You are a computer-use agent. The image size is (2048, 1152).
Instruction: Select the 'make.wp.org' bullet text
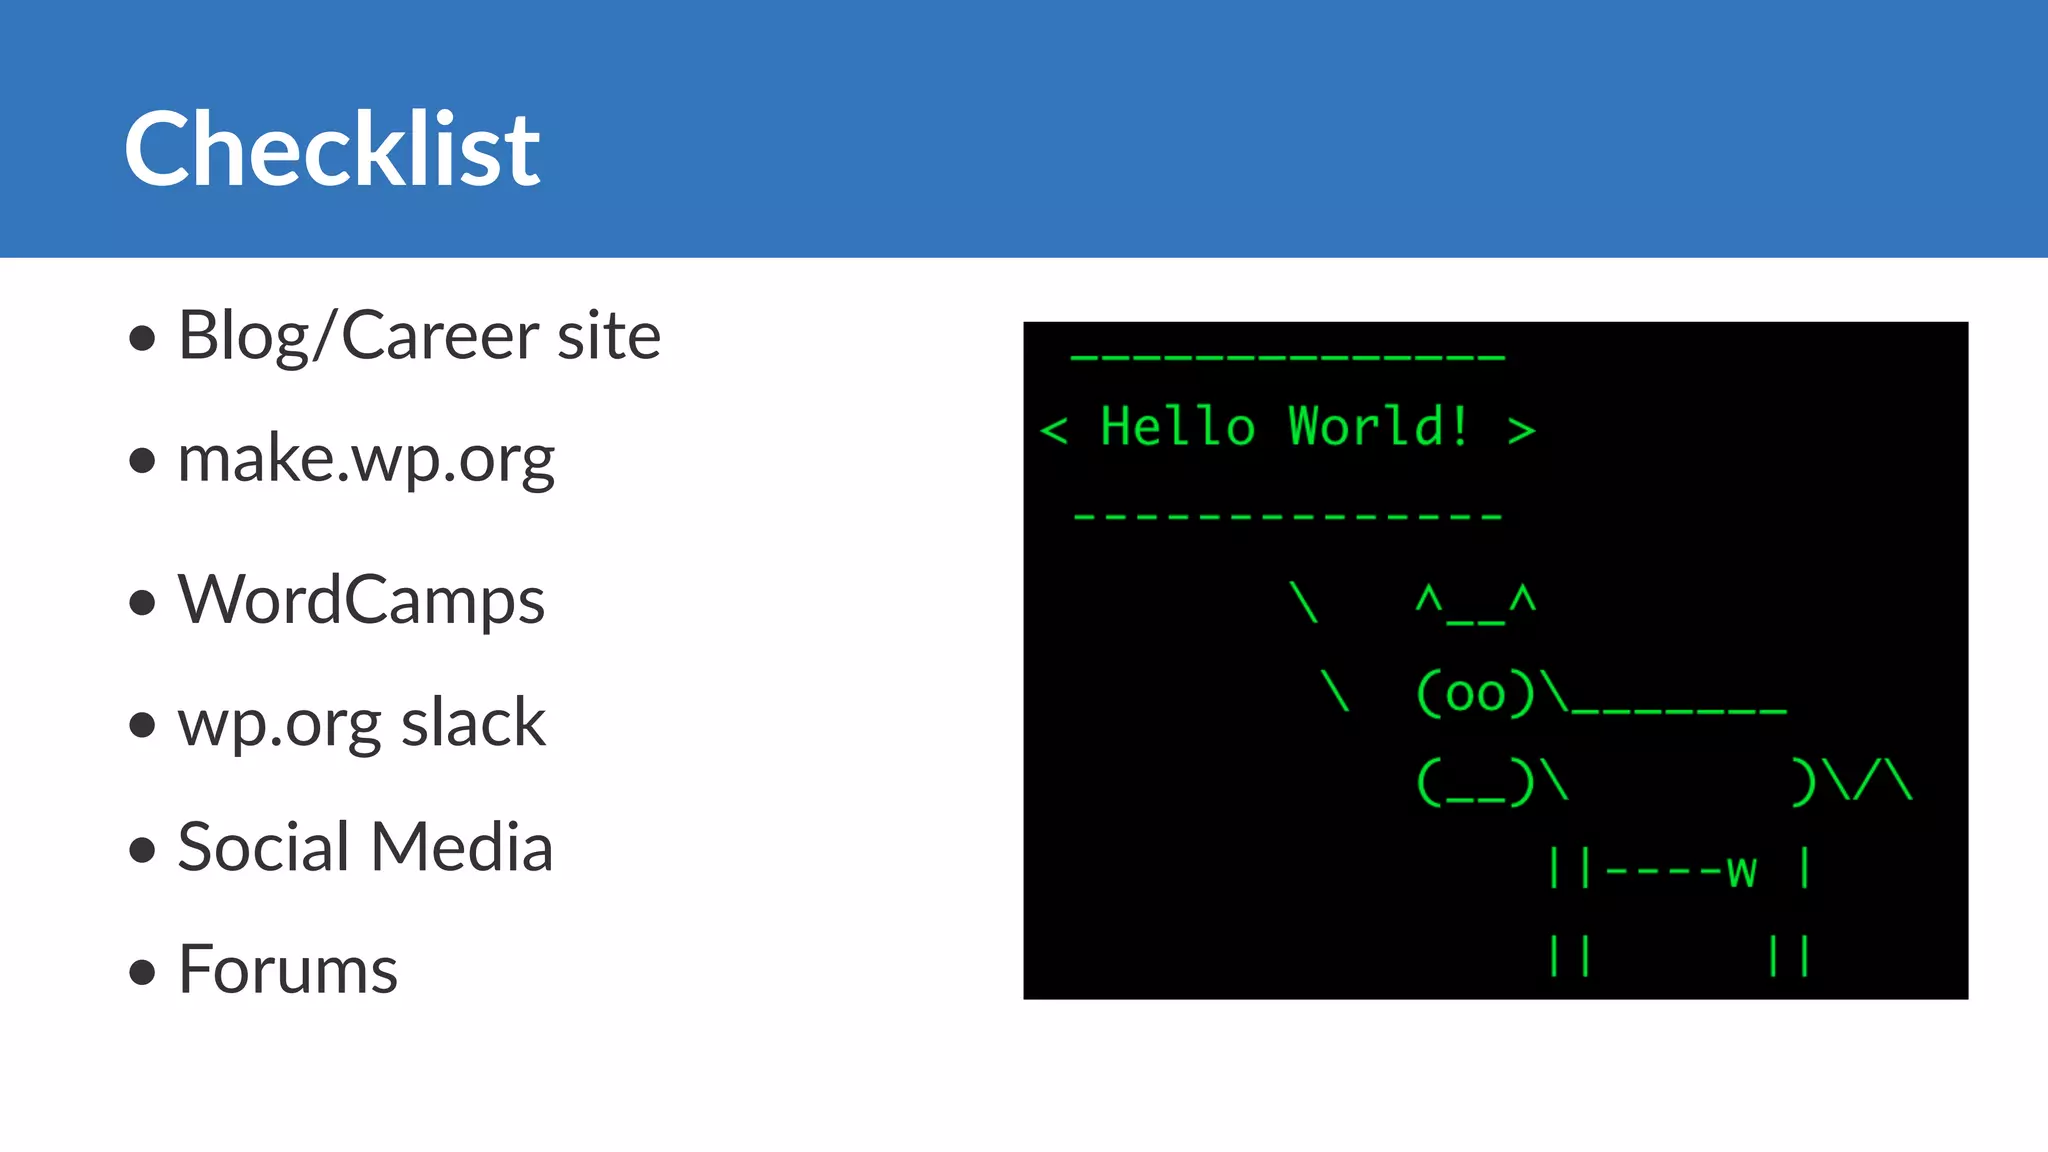(x=366, y=460)
